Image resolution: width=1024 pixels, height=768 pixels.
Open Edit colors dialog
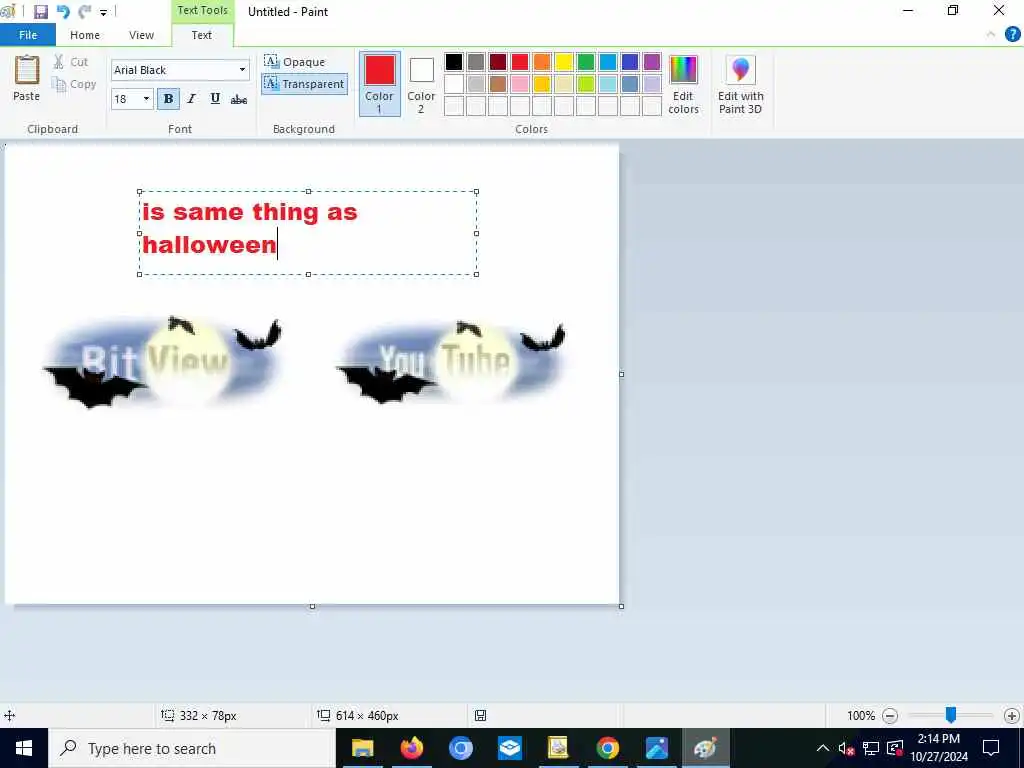pyautogui.click(x=683, y=84)
